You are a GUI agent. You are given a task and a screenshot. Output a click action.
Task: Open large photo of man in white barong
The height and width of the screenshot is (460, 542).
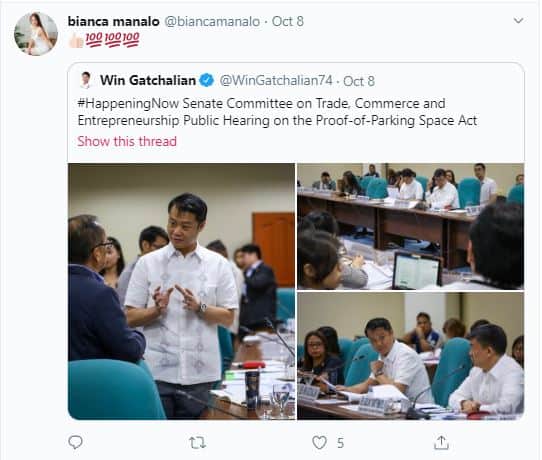(181, 291)
